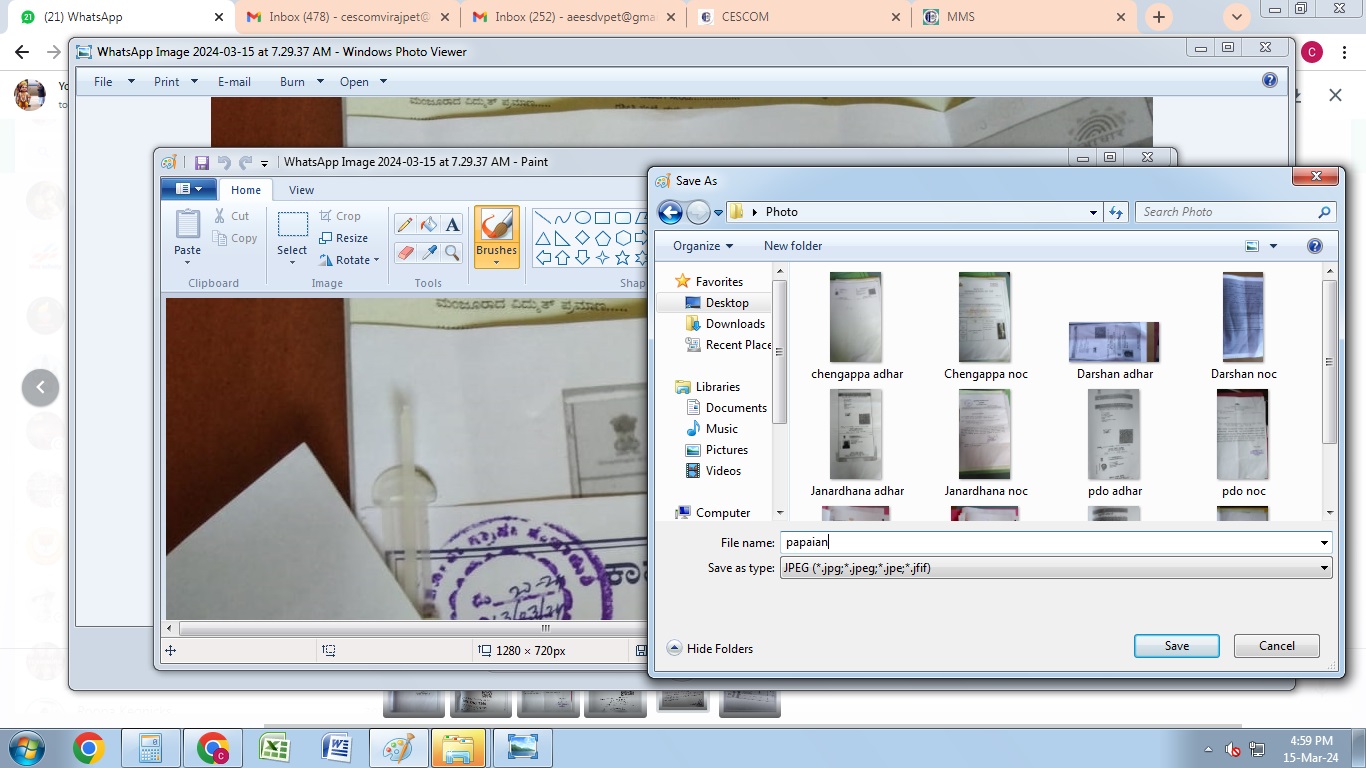Image resolution: width=1366 pixels, height=768 pixels.
Task: Switch to the CESCOM browser tab
Action: coord(800,17)
